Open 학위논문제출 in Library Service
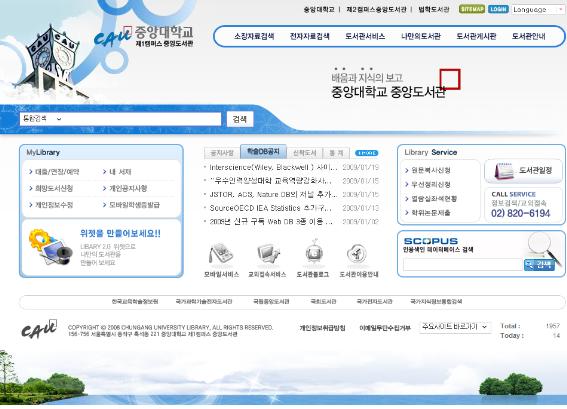The width and height of the screenshot is (567, 409). point(431,213)
